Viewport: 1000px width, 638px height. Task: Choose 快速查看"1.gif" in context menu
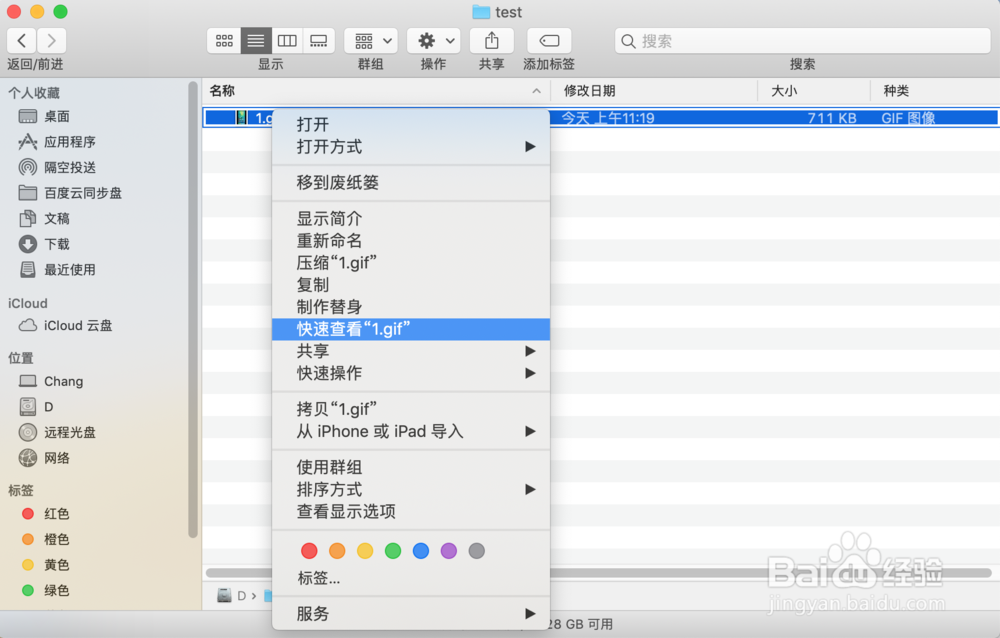point(410,328)
